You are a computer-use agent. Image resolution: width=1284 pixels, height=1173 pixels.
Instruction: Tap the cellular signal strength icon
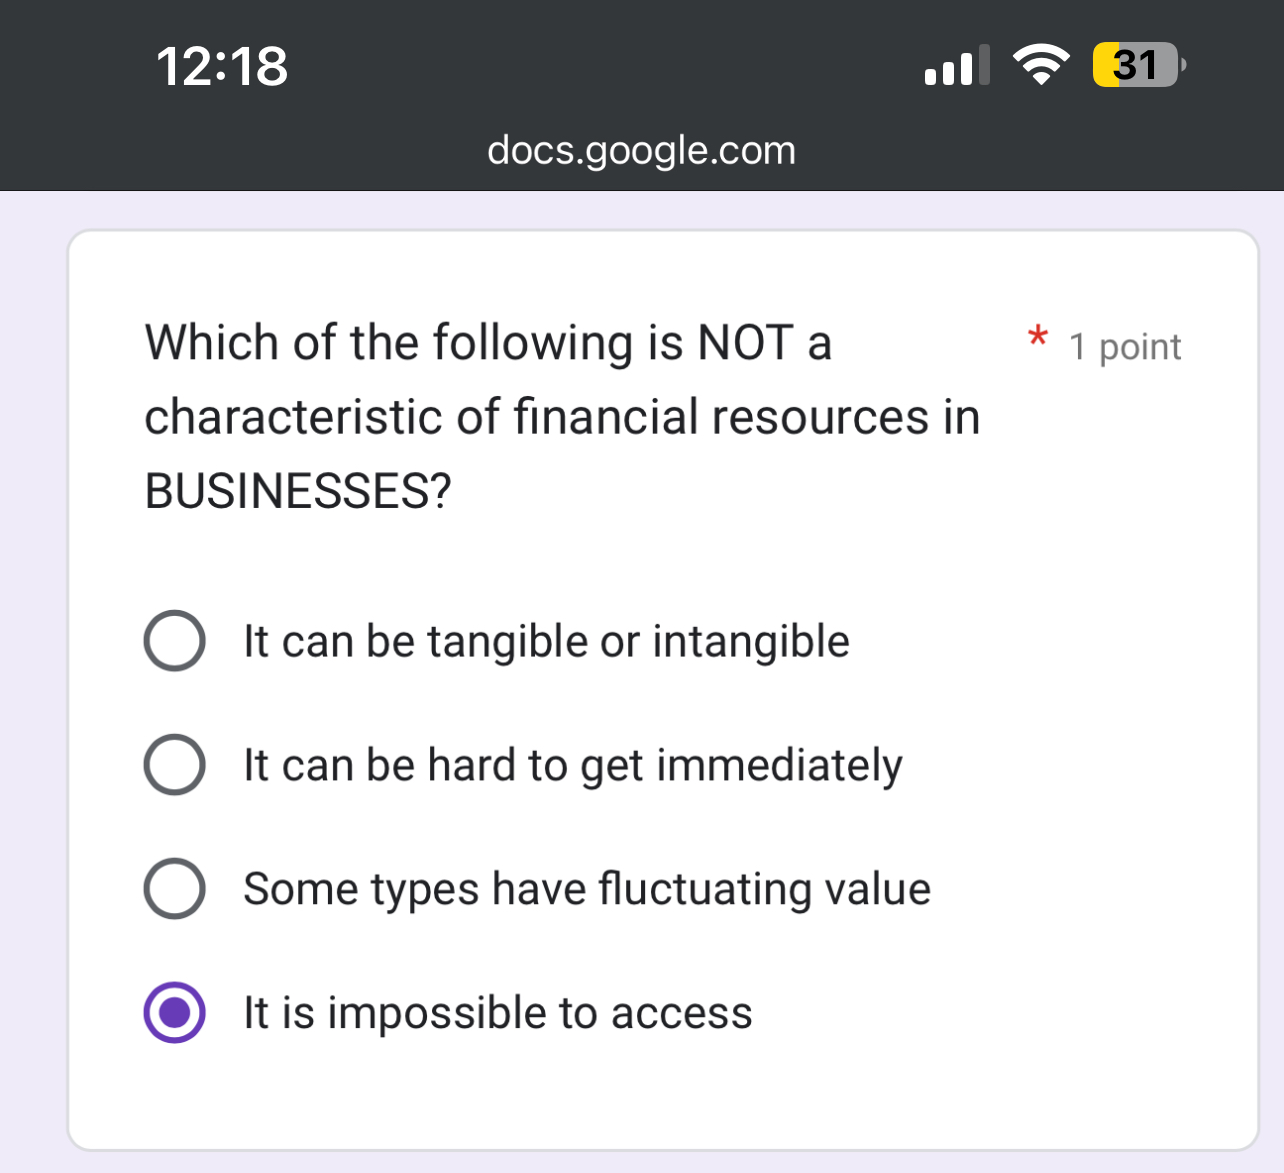956,64
